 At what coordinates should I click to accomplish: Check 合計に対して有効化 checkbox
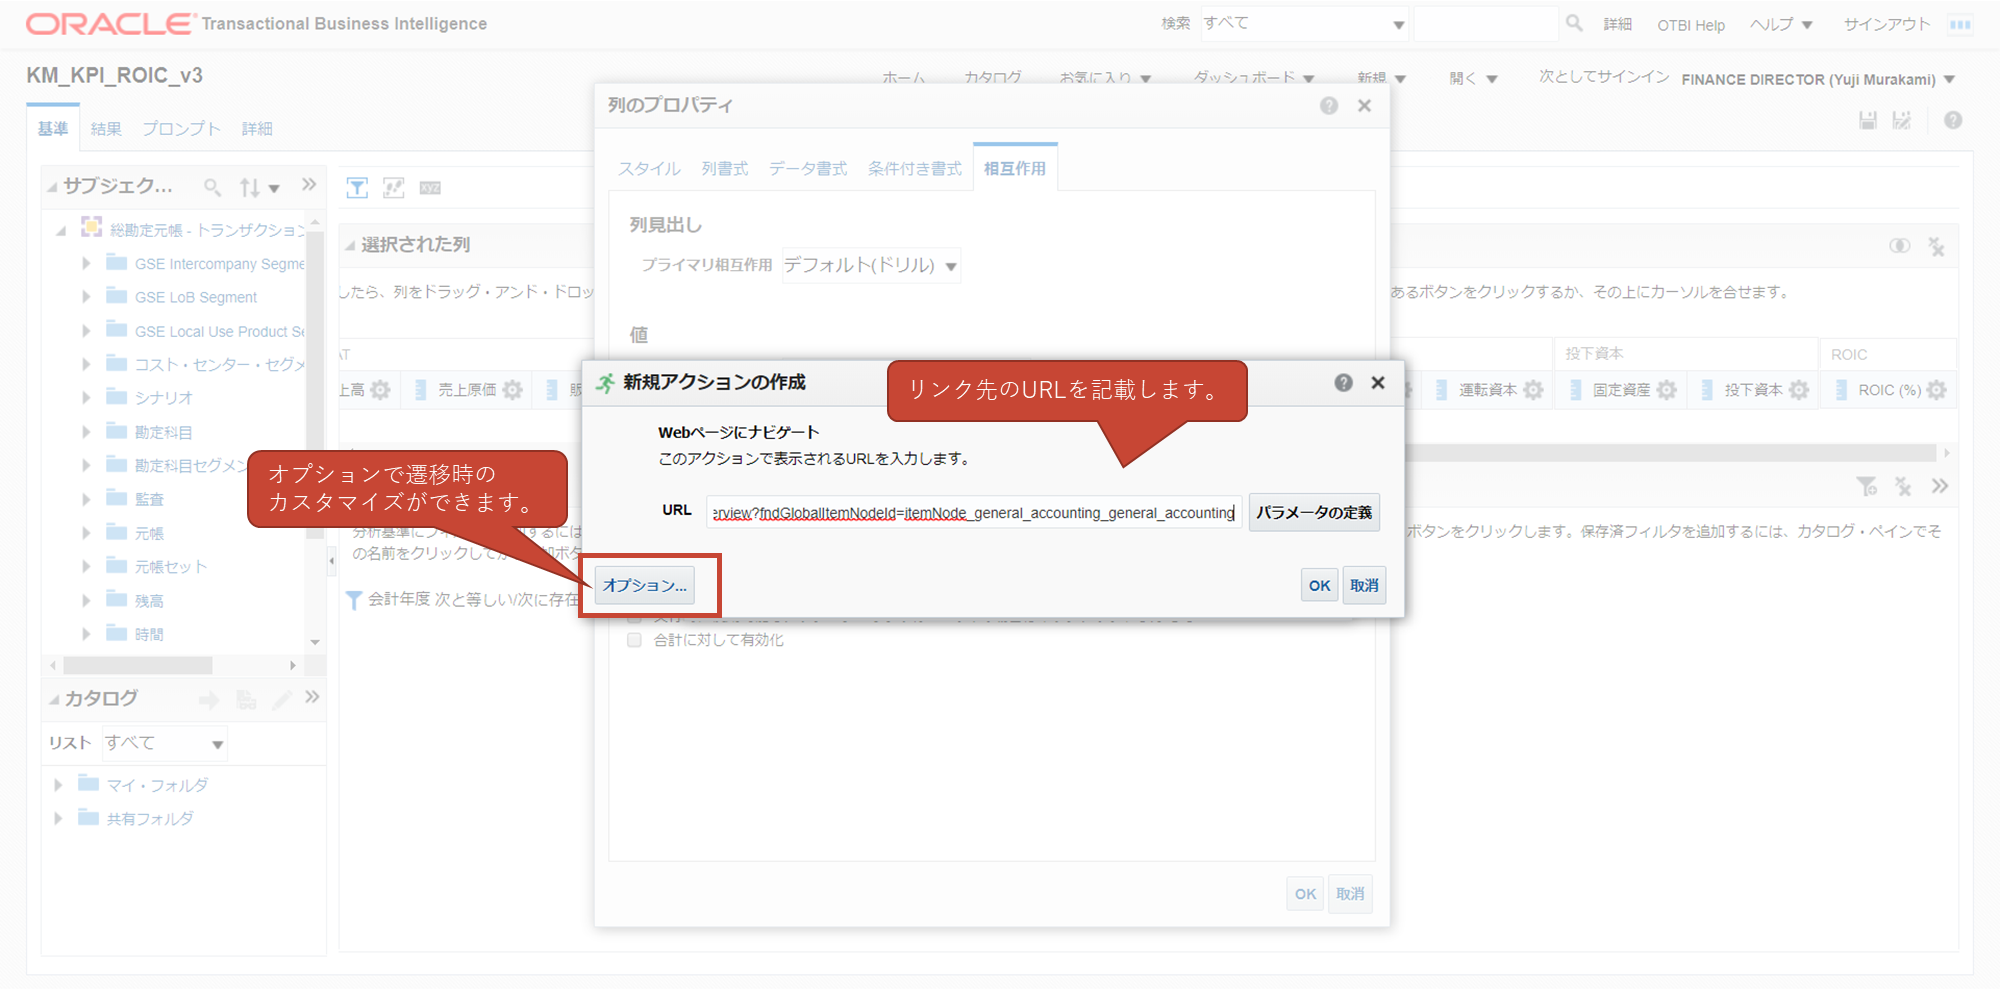pos(634,640)
